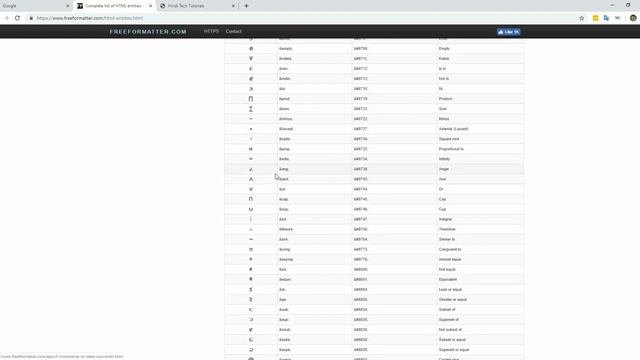Click the intersection symbol in the Cap row
The width and height of the screenshot is (640, 360).
point(251,199)
